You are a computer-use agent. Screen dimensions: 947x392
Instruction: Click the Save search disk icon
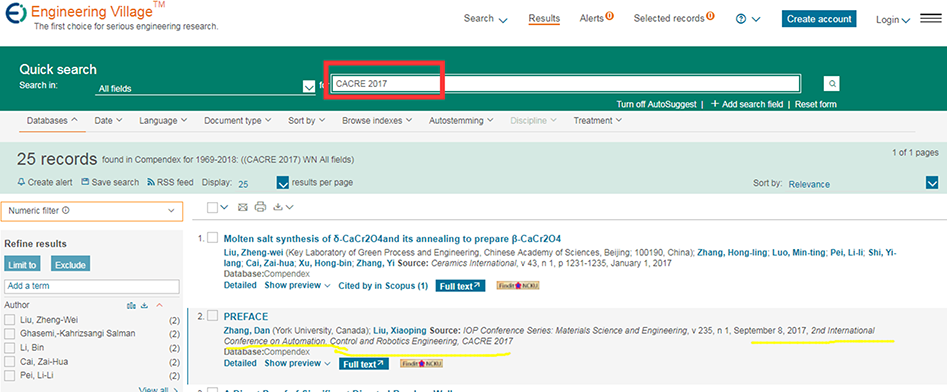[85, 182]
